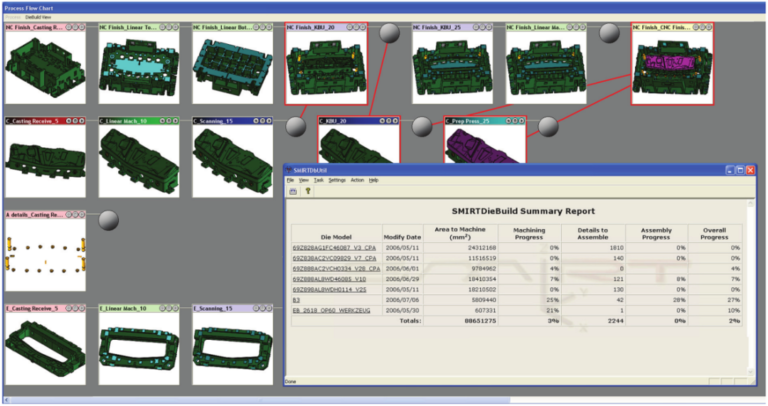Click the Done status bar text
The width and height of the screenshot is (768, 406).
[290, 381]
